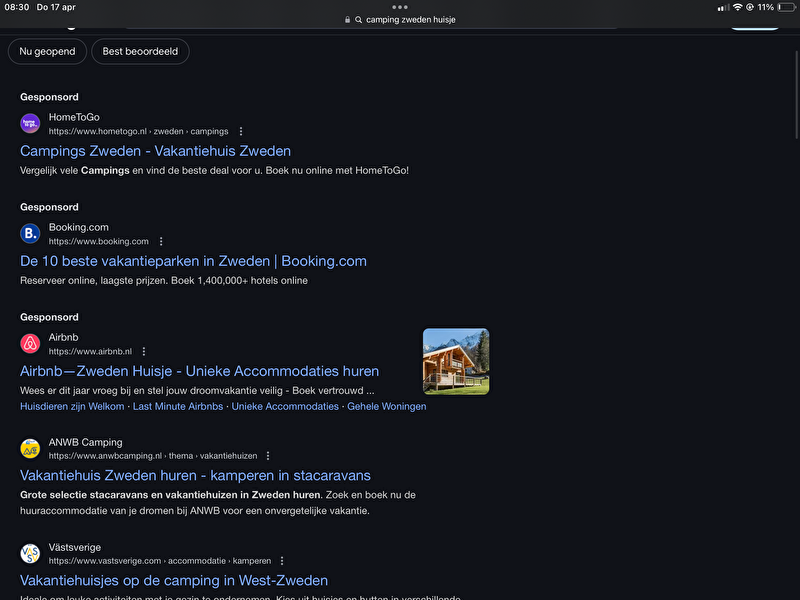Click the Västsverige site name

74,547
